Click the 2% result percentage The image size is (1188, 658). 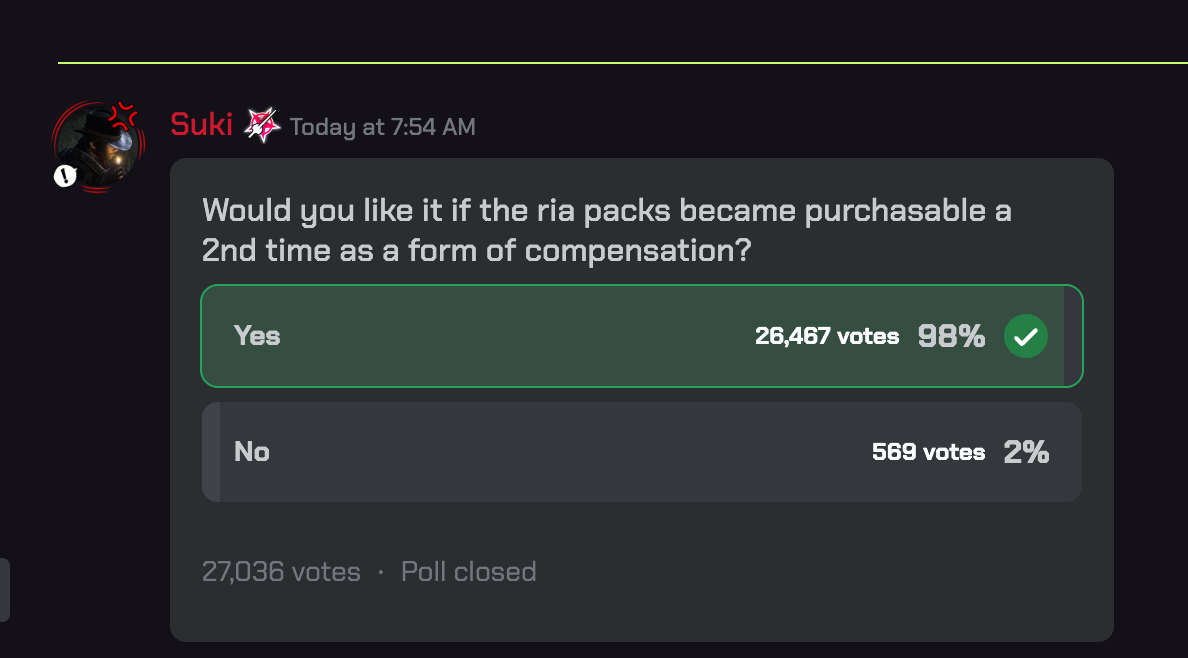coord(1026,452)
